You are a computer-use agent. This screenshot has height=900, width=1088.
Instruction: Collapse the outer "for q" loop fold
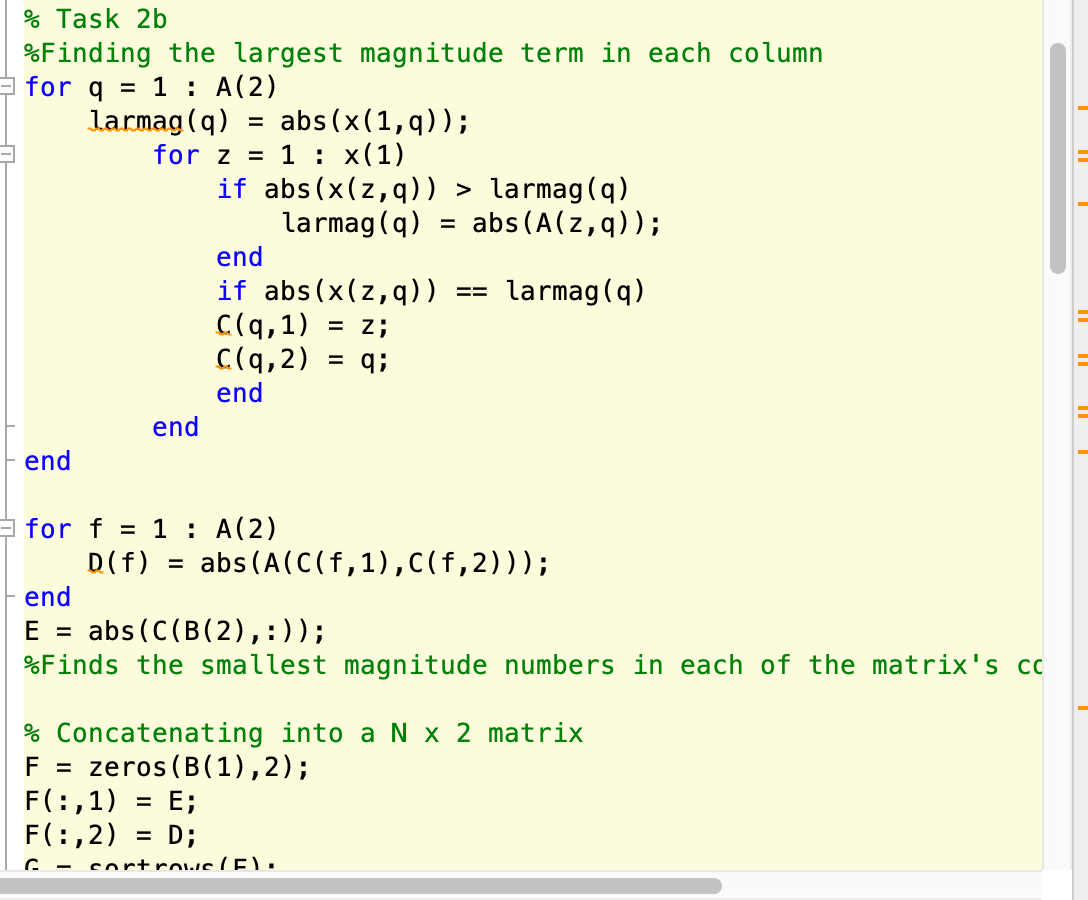coord(8,87)
